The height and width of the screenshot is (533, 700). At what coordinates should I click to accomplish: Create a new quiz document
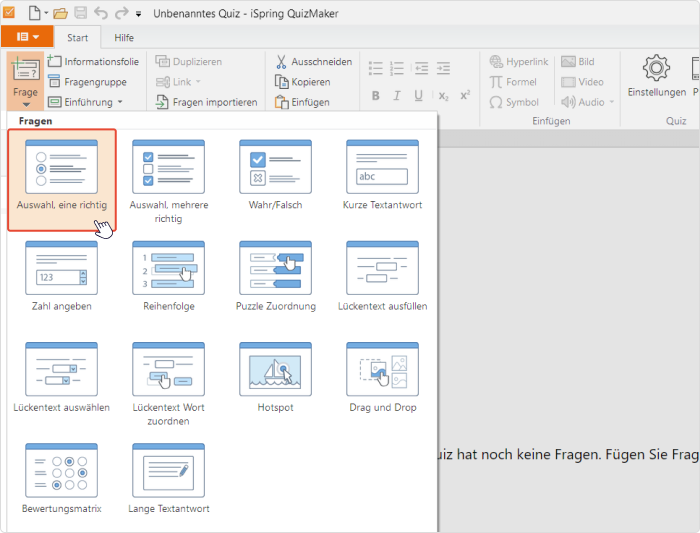[x=34, y=13]
